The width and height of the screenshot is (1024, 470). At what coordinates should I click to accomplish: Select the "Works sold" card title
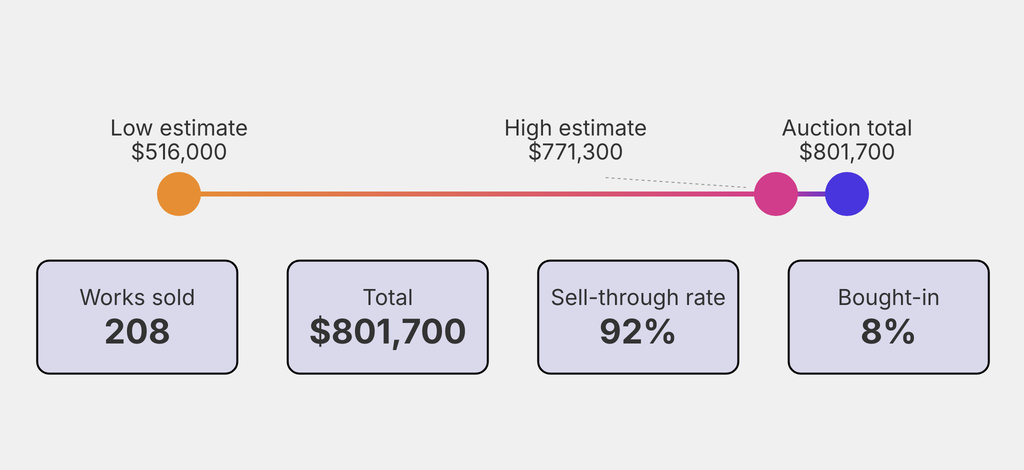pyautogui.click(x=137, y=297)
